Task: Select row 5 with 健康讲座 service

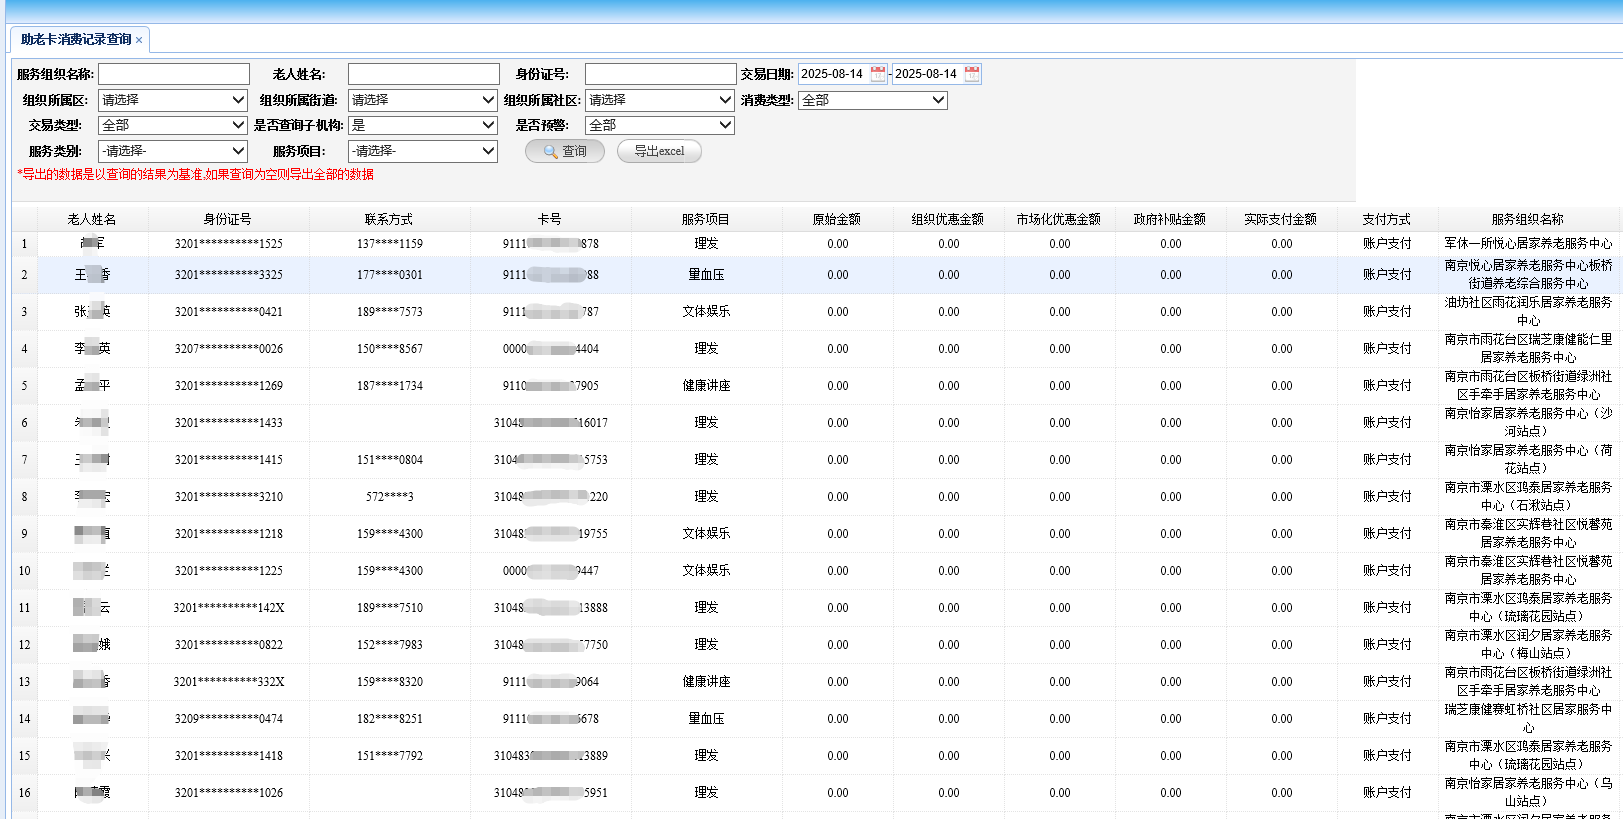Action: click(706, 386)
